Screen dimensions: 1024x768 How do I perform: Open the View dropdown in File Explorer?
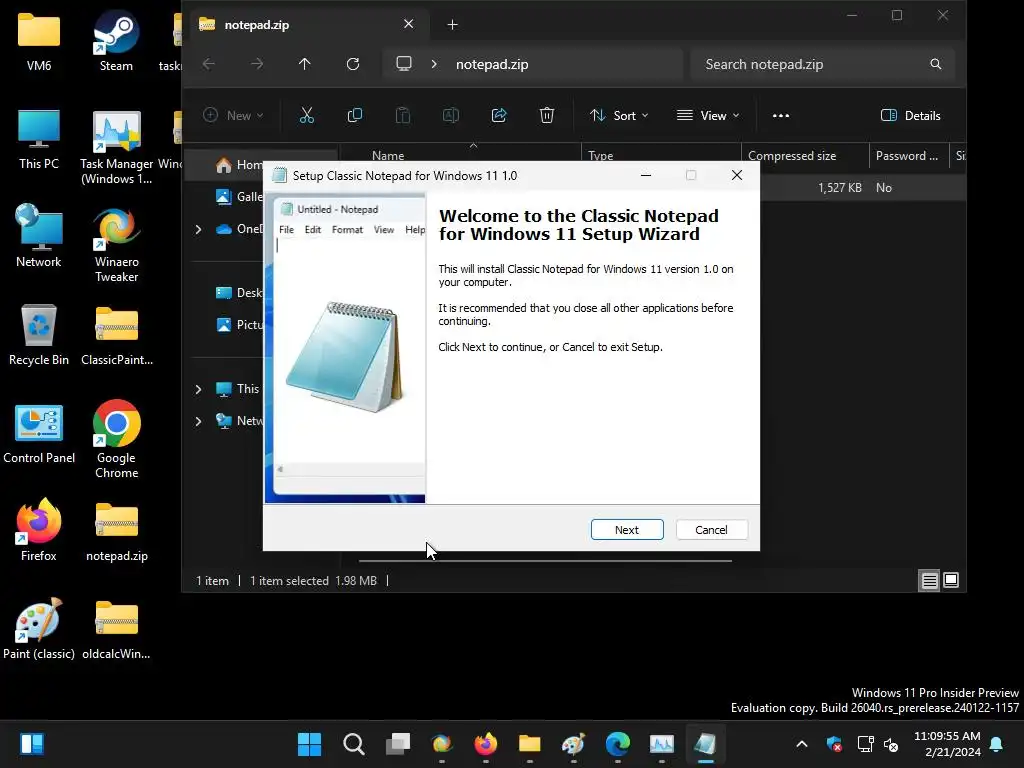pos(708,116)
